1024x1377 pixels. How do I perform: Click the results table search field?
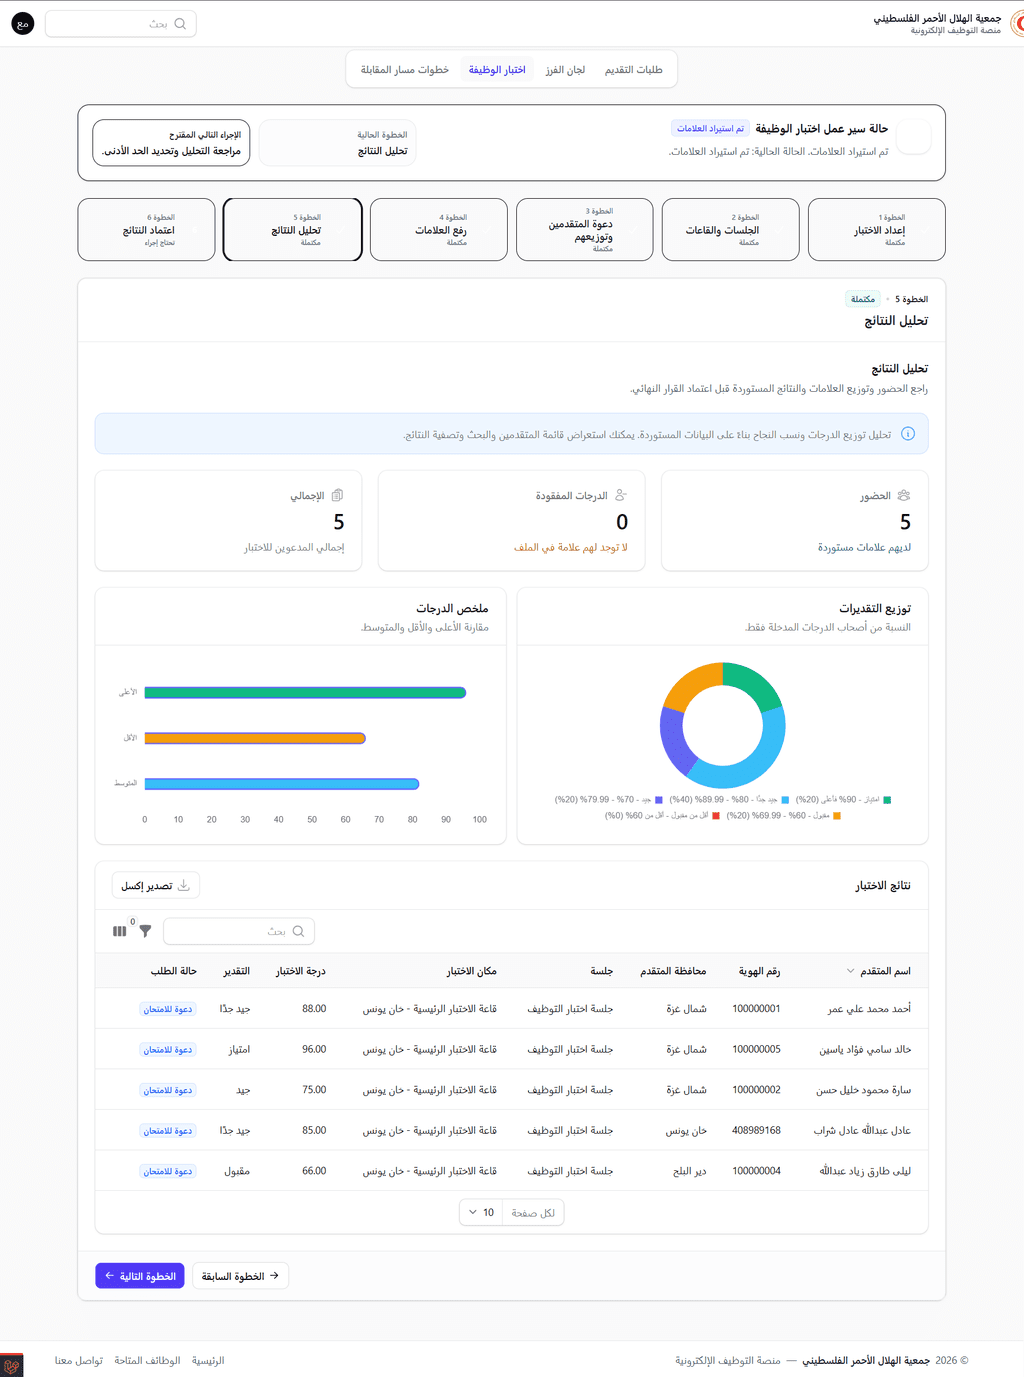(x=239, y=931)
